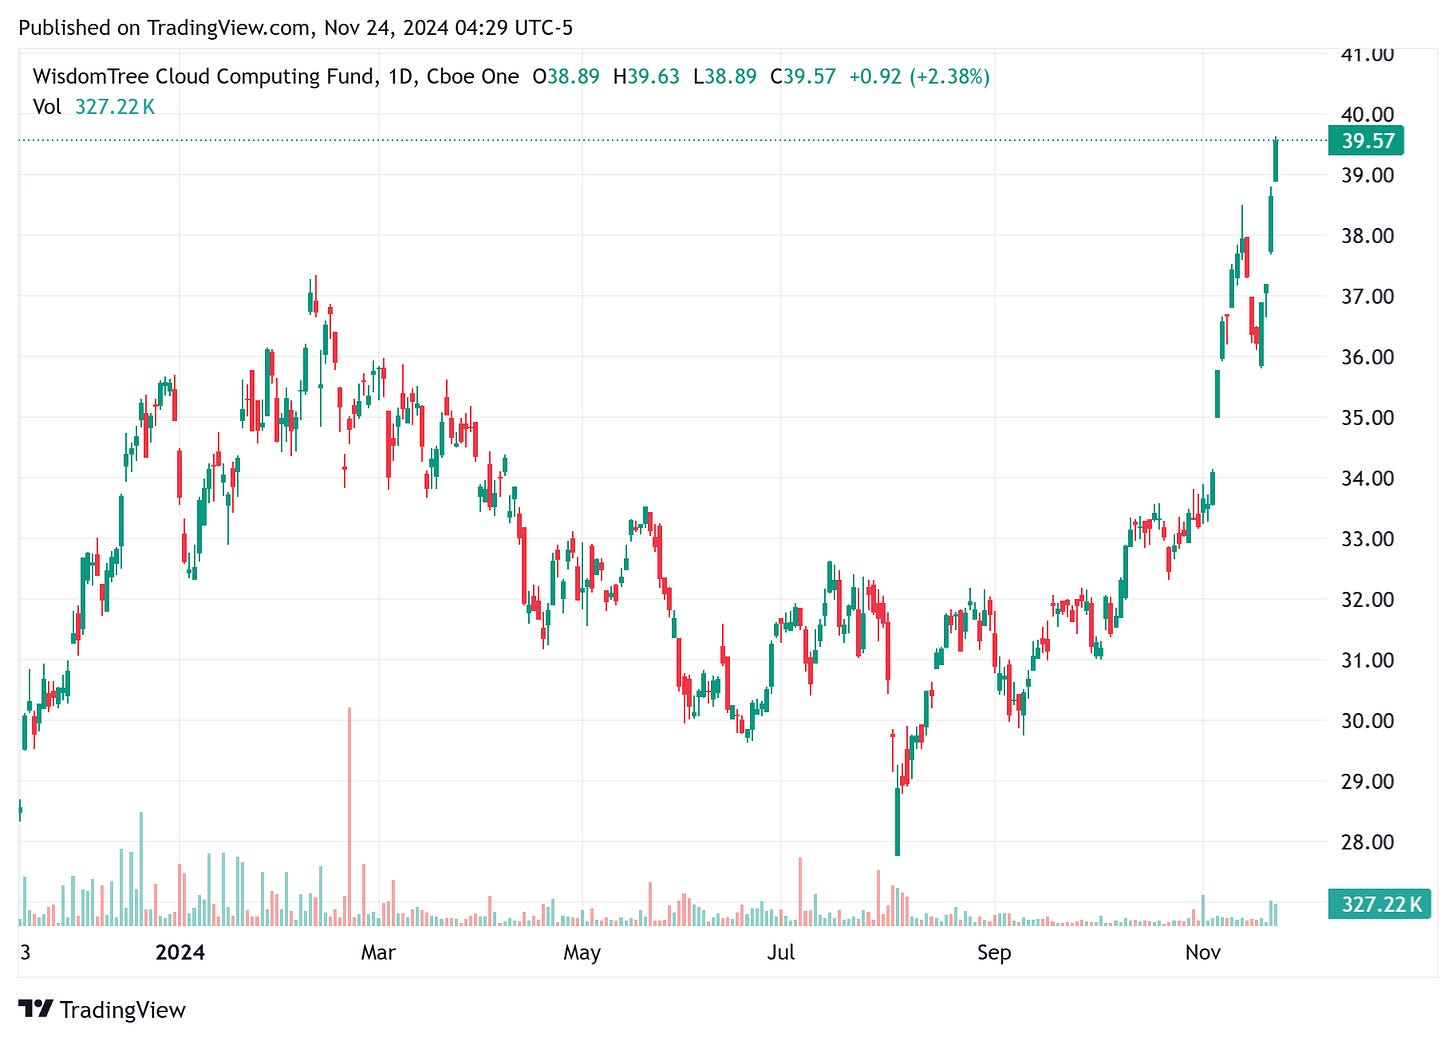Click the 34.00 price axis label

pos(1367,478)
